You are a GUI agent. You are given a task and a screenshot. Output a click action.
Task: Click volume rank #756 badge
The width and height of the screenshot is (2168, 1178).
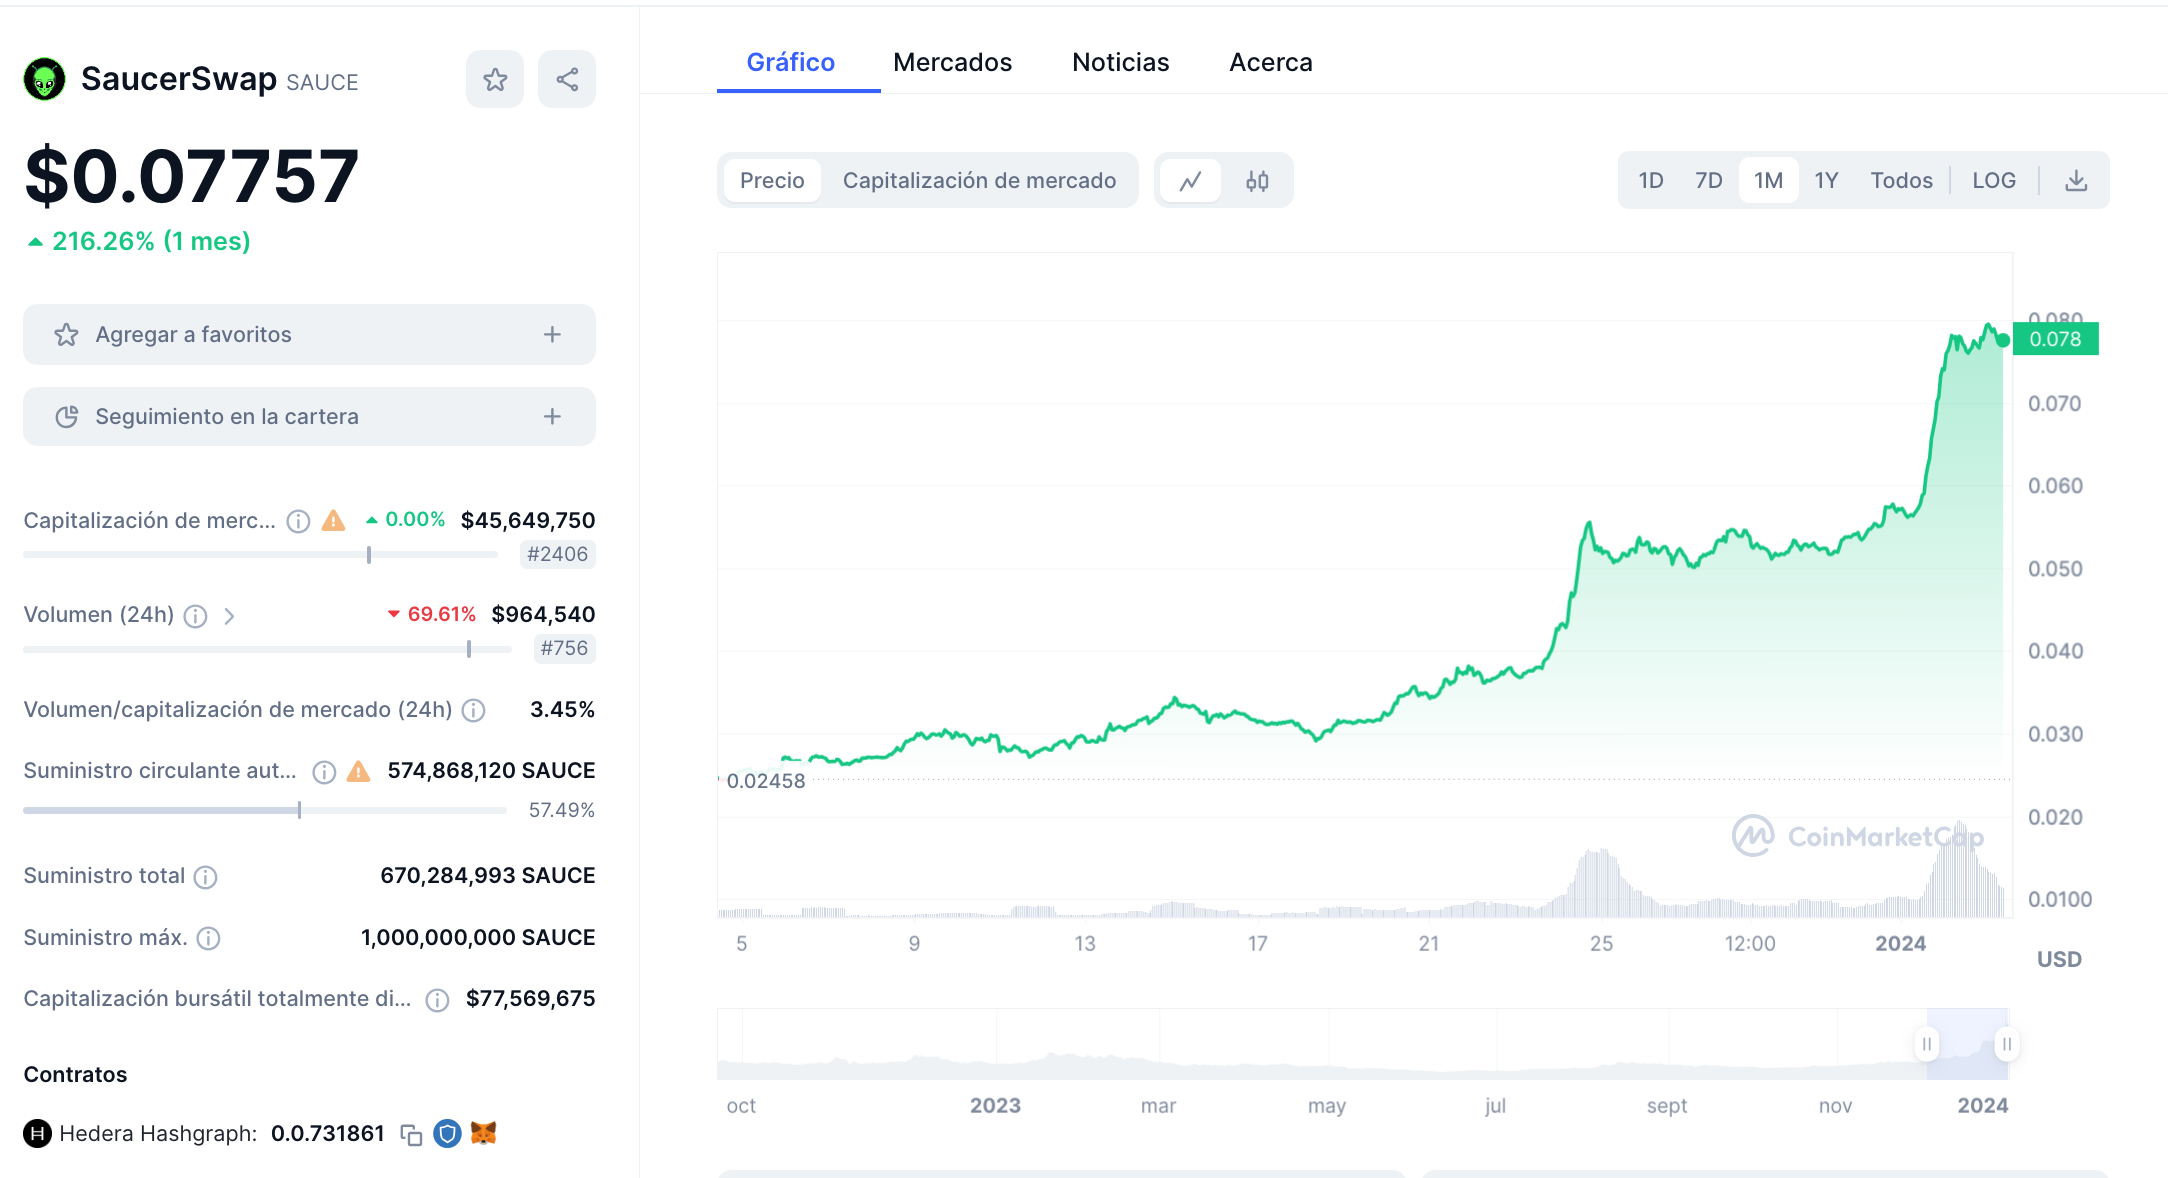pos(564,649)
